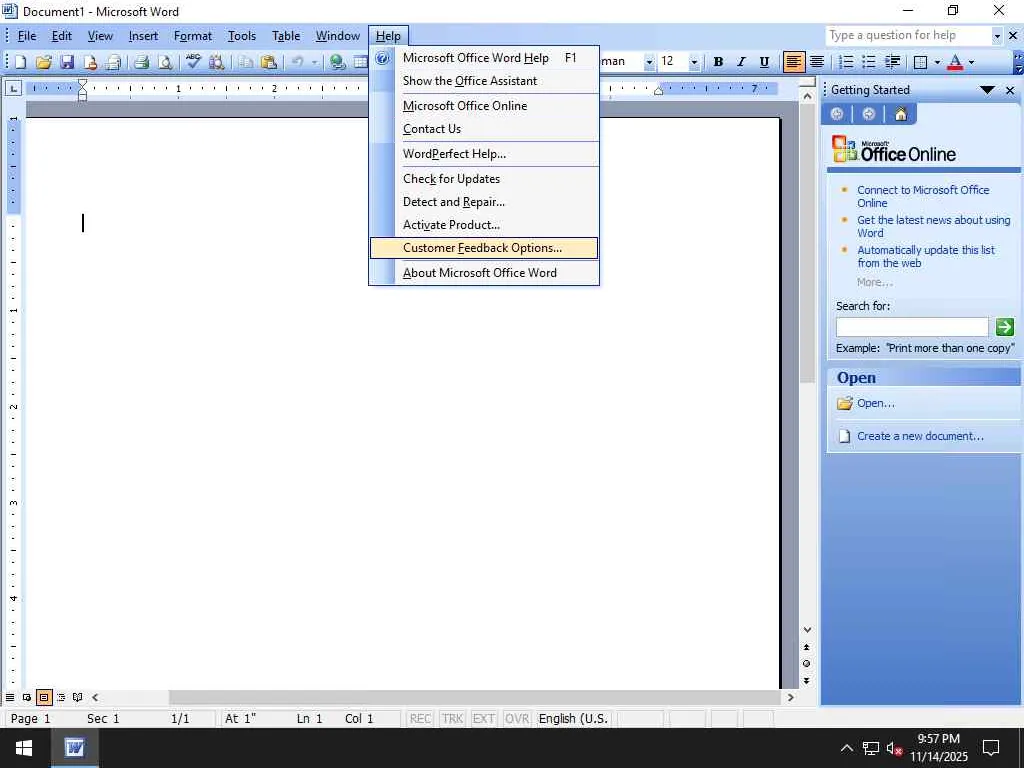
Task: Create a new blank document icon
Action: [x=20, y=62]
